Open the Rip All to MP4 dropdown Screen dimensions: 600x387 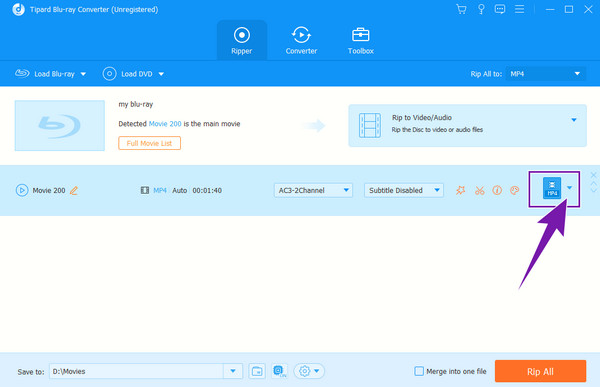pyautogui.click(x=546, y=73)
